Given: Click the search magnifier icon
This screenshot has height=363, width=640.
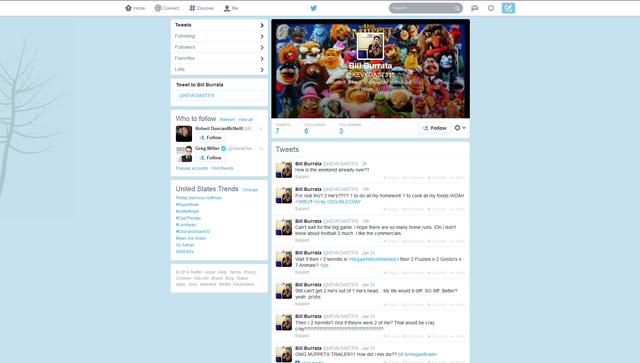Looking at the screenshot, I should (x=457, y=8).
